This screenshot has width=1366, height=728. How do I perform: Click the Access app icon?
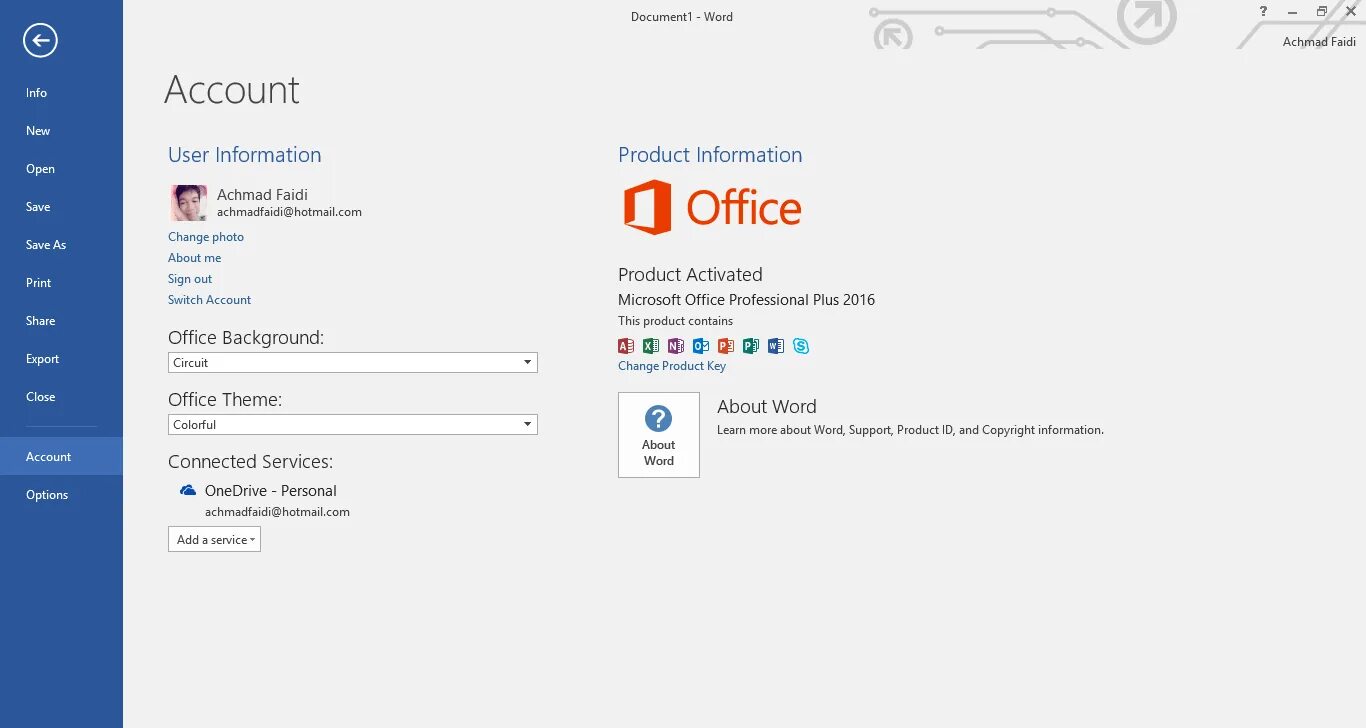(626, 346)
